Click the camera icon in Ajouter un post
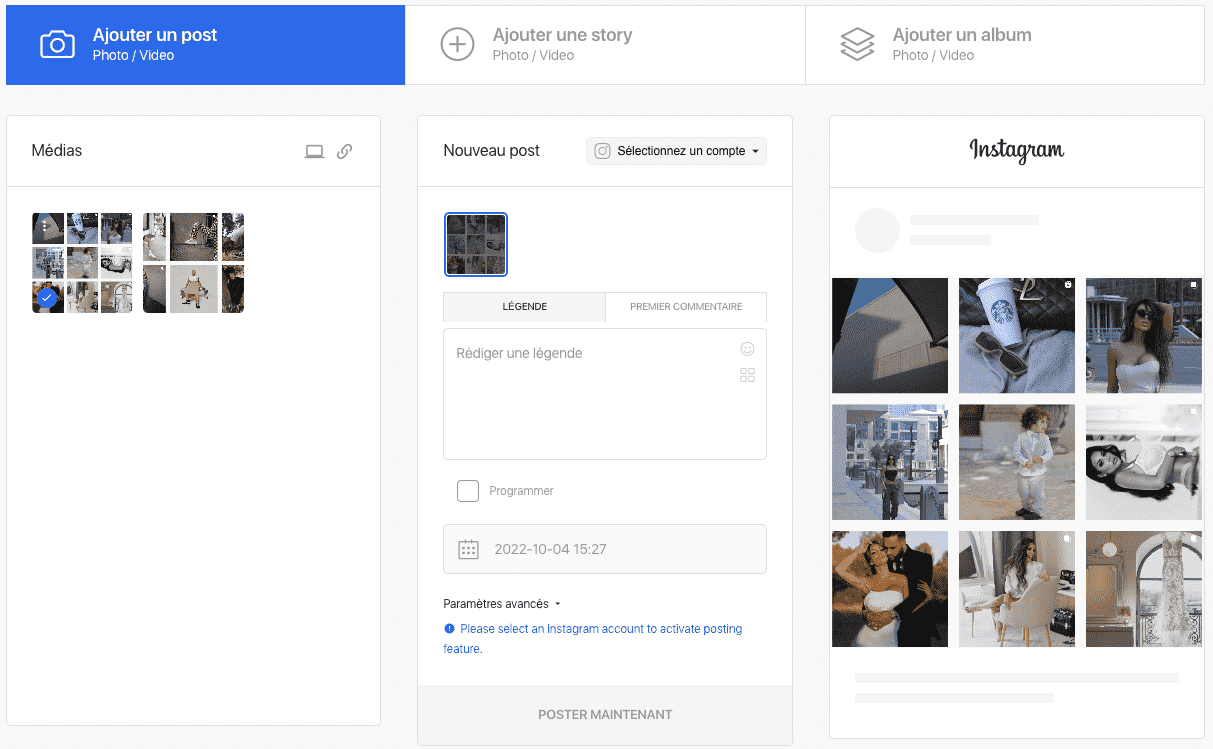This screenshot has height=749, width=1213. (x=57, y=44)
